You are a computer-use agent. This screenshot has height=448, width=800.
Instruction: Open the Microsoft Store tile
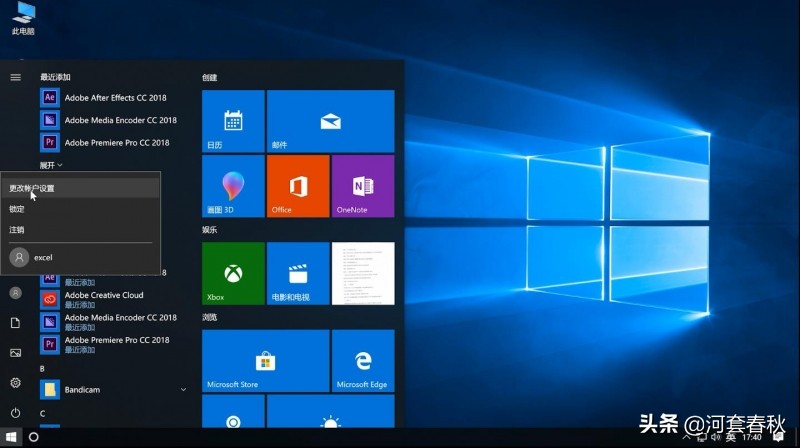click(265, 360)
